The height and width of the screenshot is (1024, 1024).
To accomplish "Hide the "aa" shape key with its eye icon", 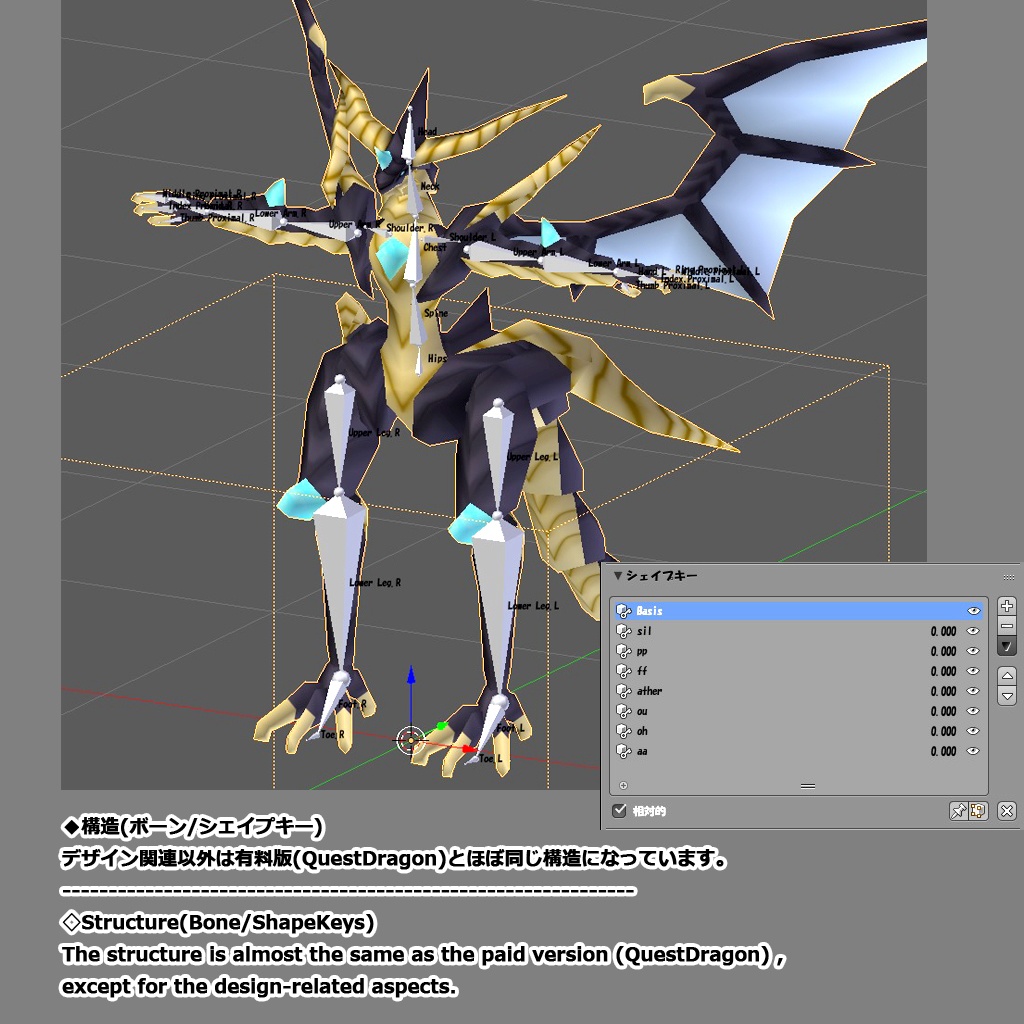I will 974,751.
